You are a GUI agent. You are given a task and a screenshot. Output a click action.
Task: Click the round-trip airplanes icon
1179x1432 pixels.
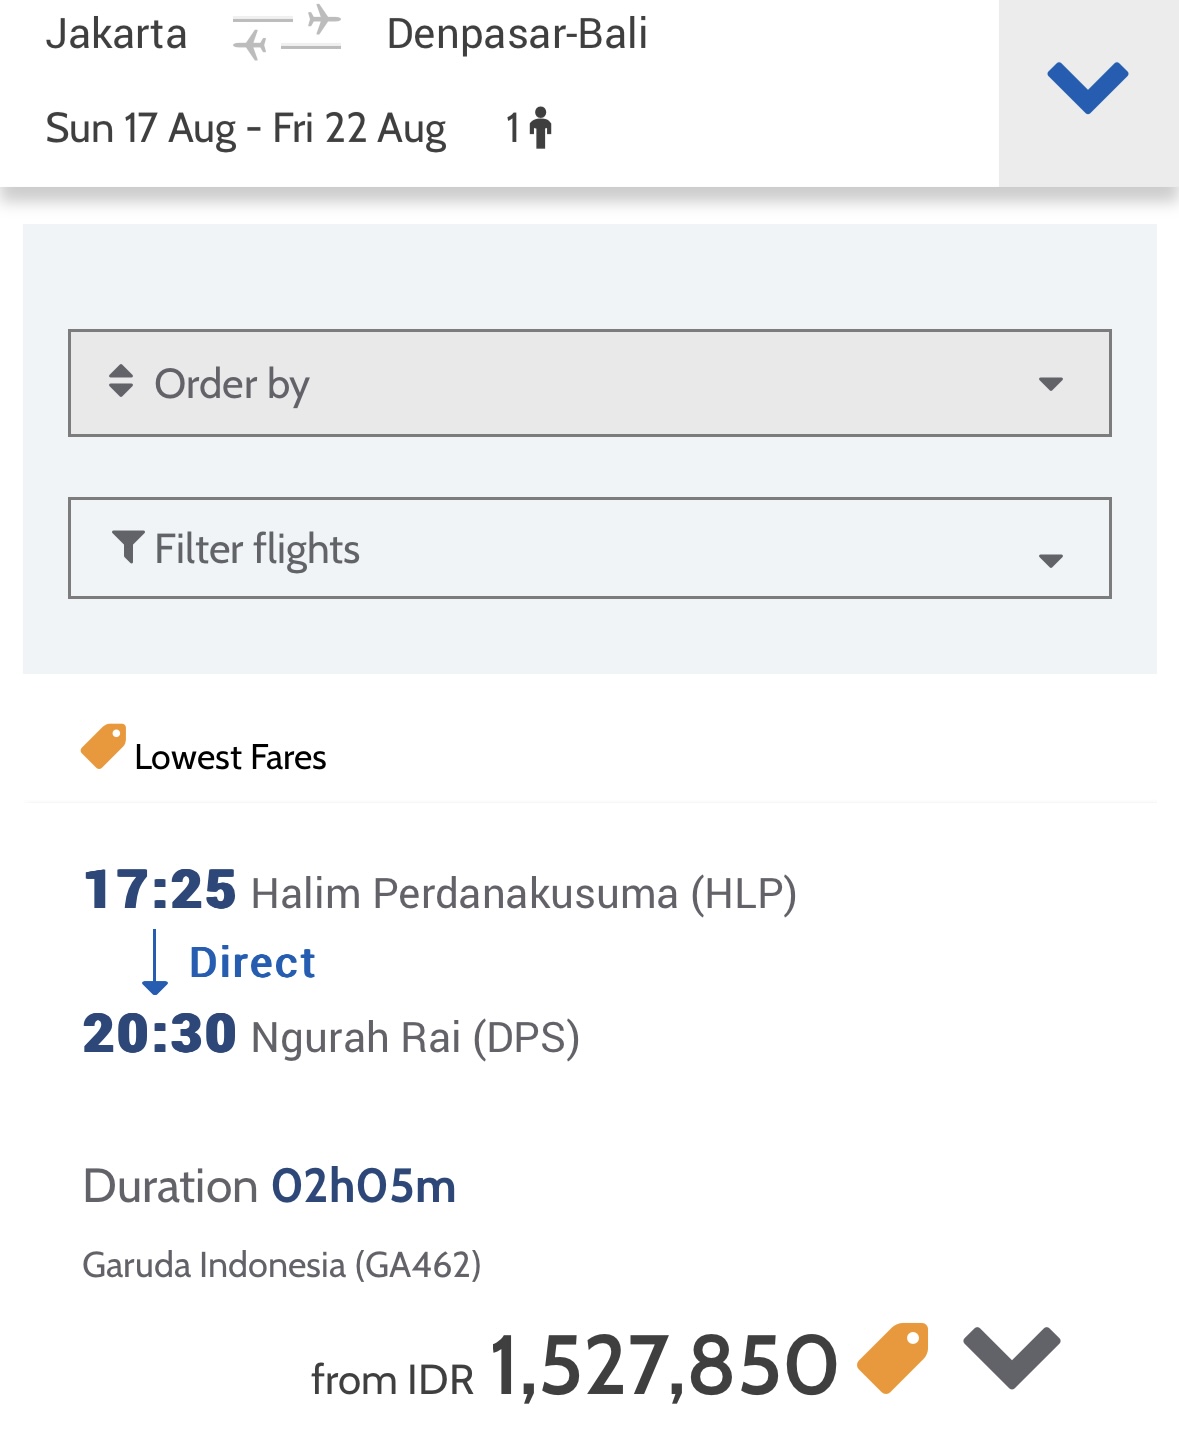pyautogui.click(x=287, y=33)
